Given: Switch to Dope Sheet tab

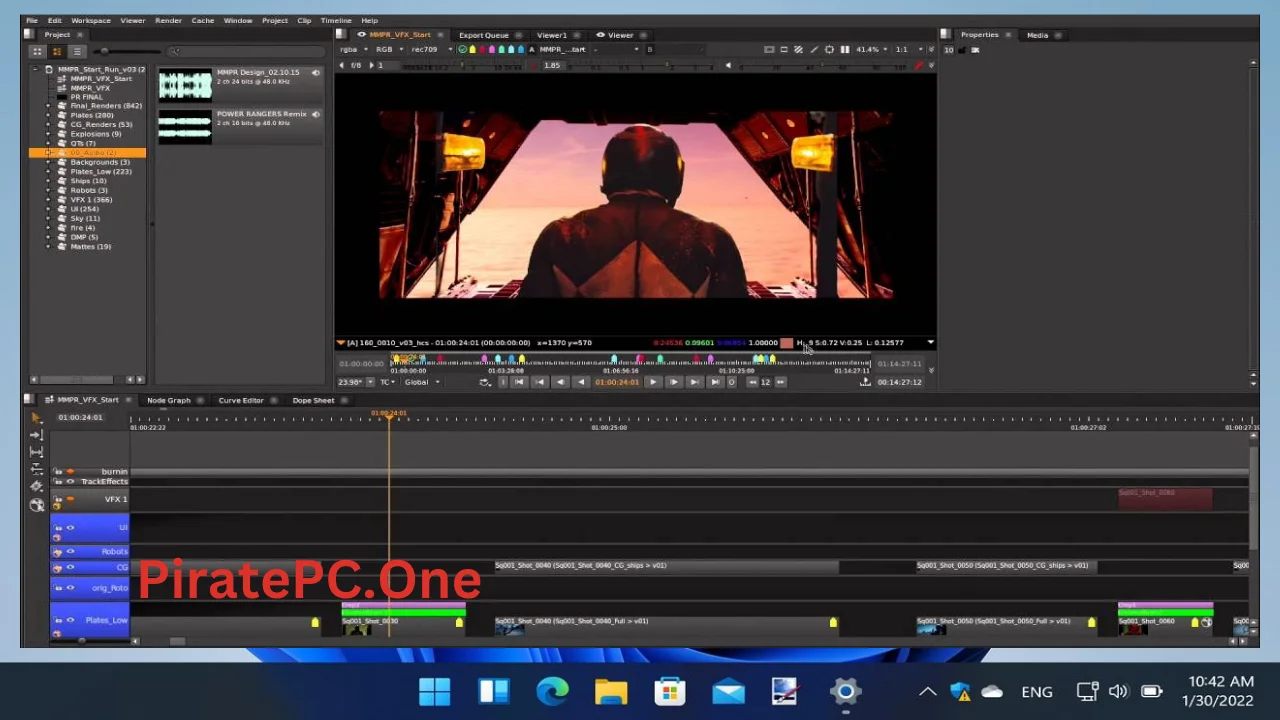Looking at the screenshot, I should tap(313, 400).
